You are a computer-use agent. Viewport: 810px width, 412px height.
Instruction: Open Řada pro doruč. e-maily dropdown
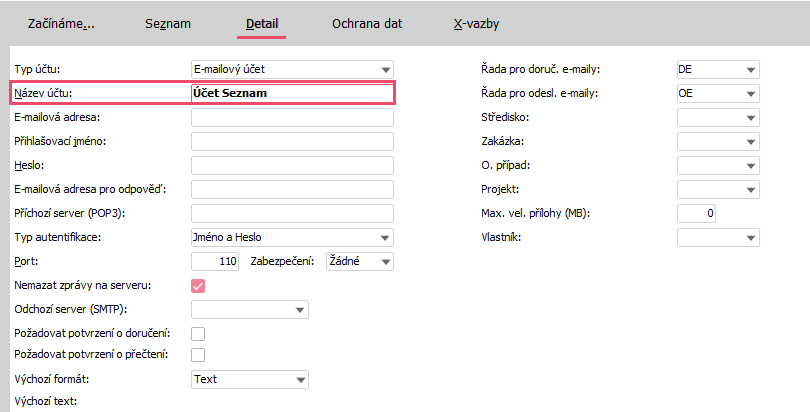[719, 69]
